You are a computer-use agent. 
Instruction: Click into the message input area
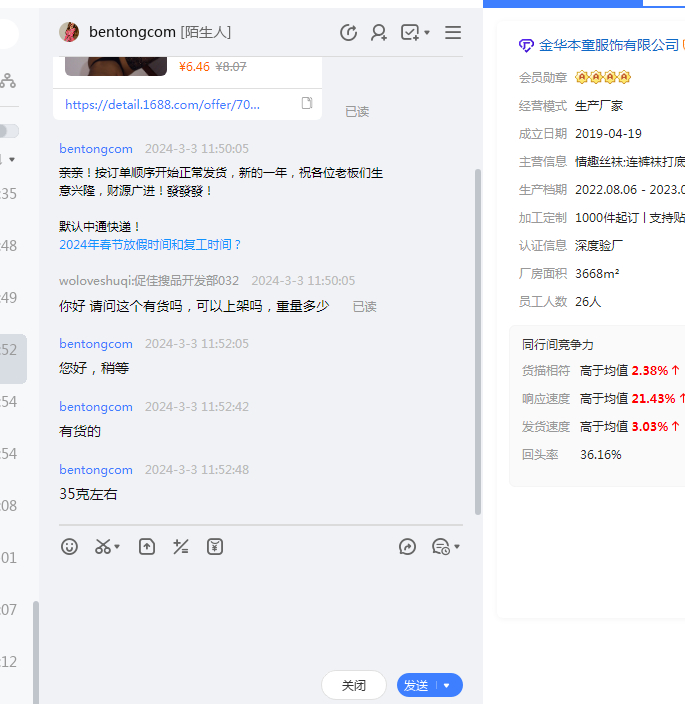(x=260, y=613)
